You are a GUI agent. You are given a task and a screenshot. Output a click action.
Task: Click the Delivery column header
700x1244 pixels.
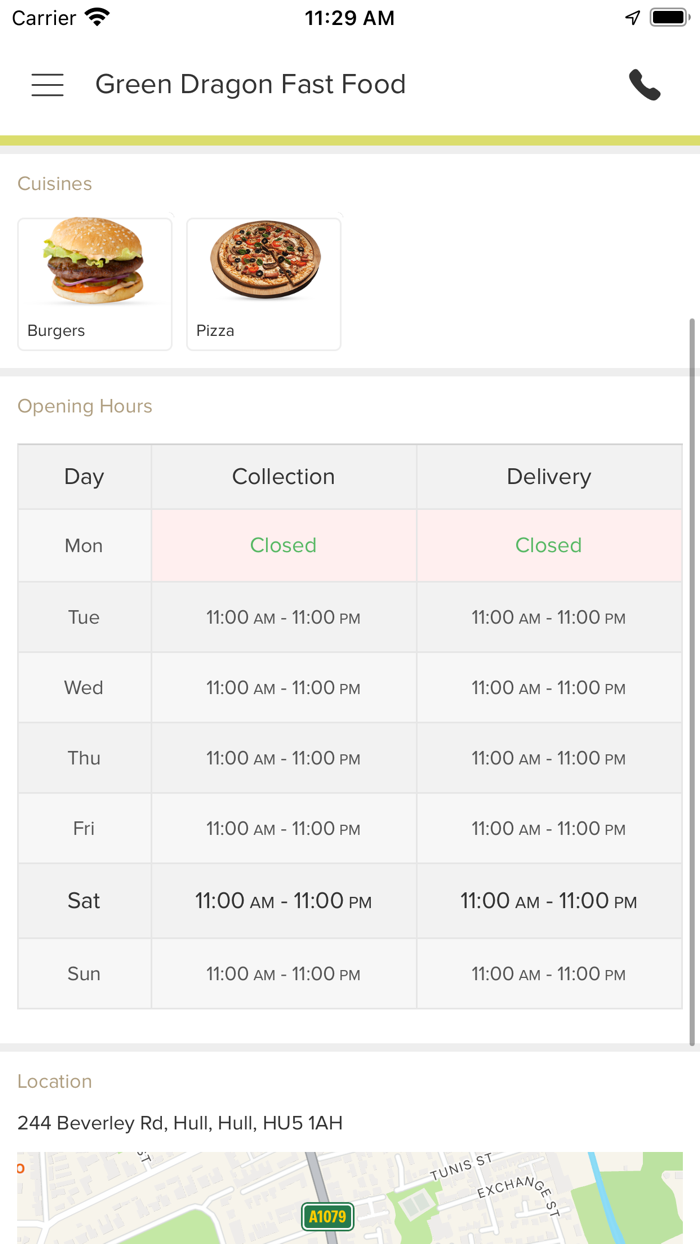549,477
